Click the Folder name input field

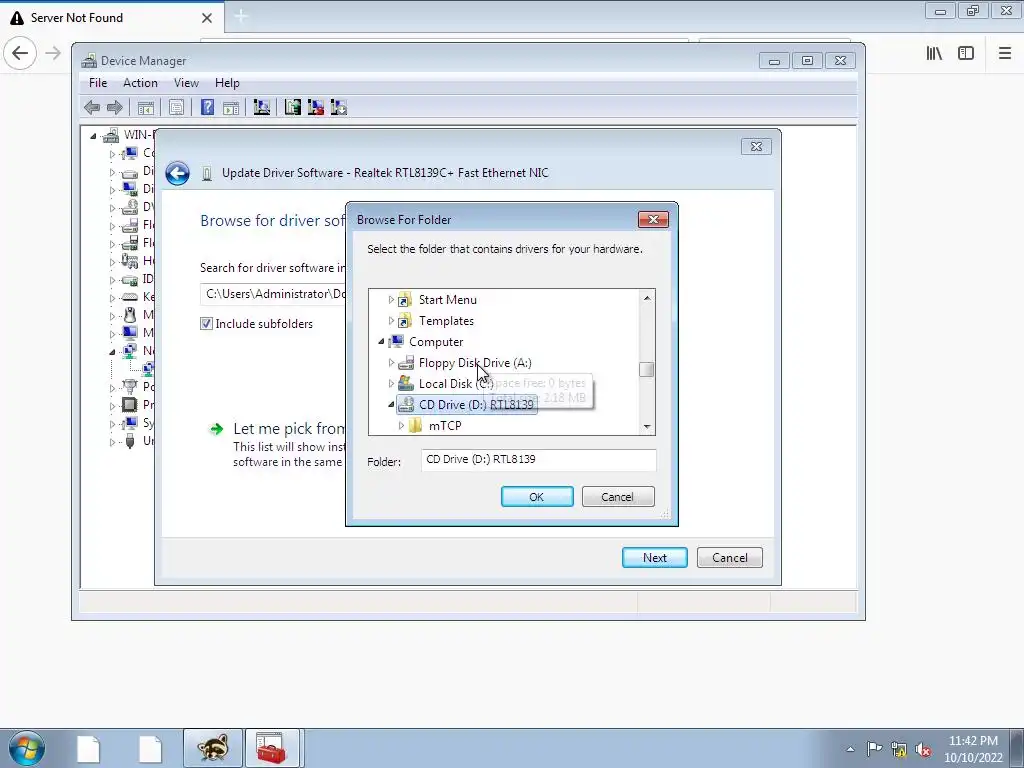pos(539,460)
